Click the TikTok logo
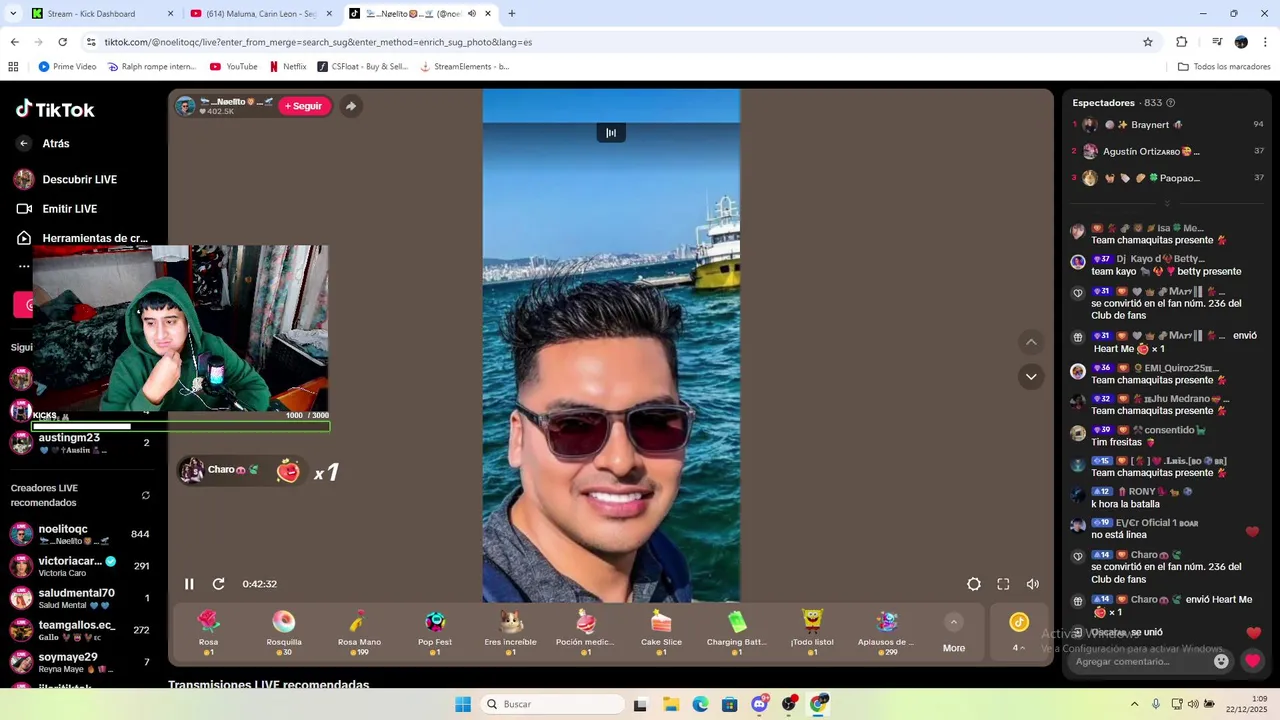 (55, 109)
